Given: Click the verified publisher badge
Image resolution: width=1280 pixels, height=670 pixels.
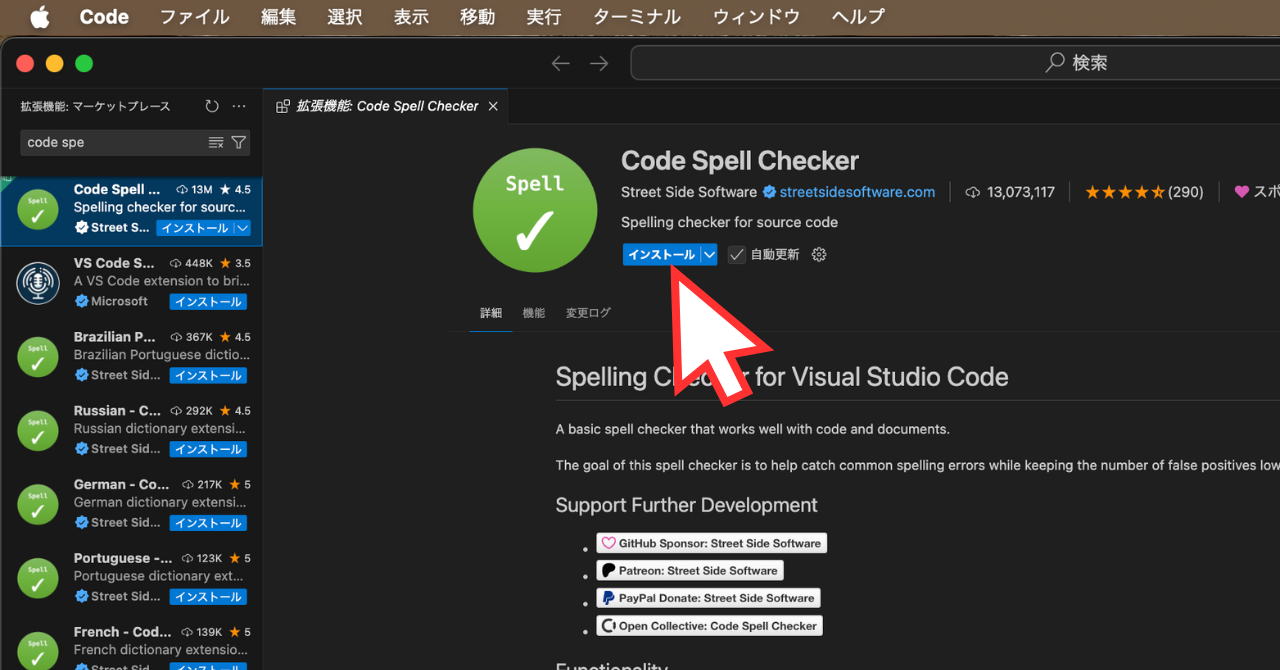Looking at the screenshot, I should pyautogui.click(x=769, y=192).
